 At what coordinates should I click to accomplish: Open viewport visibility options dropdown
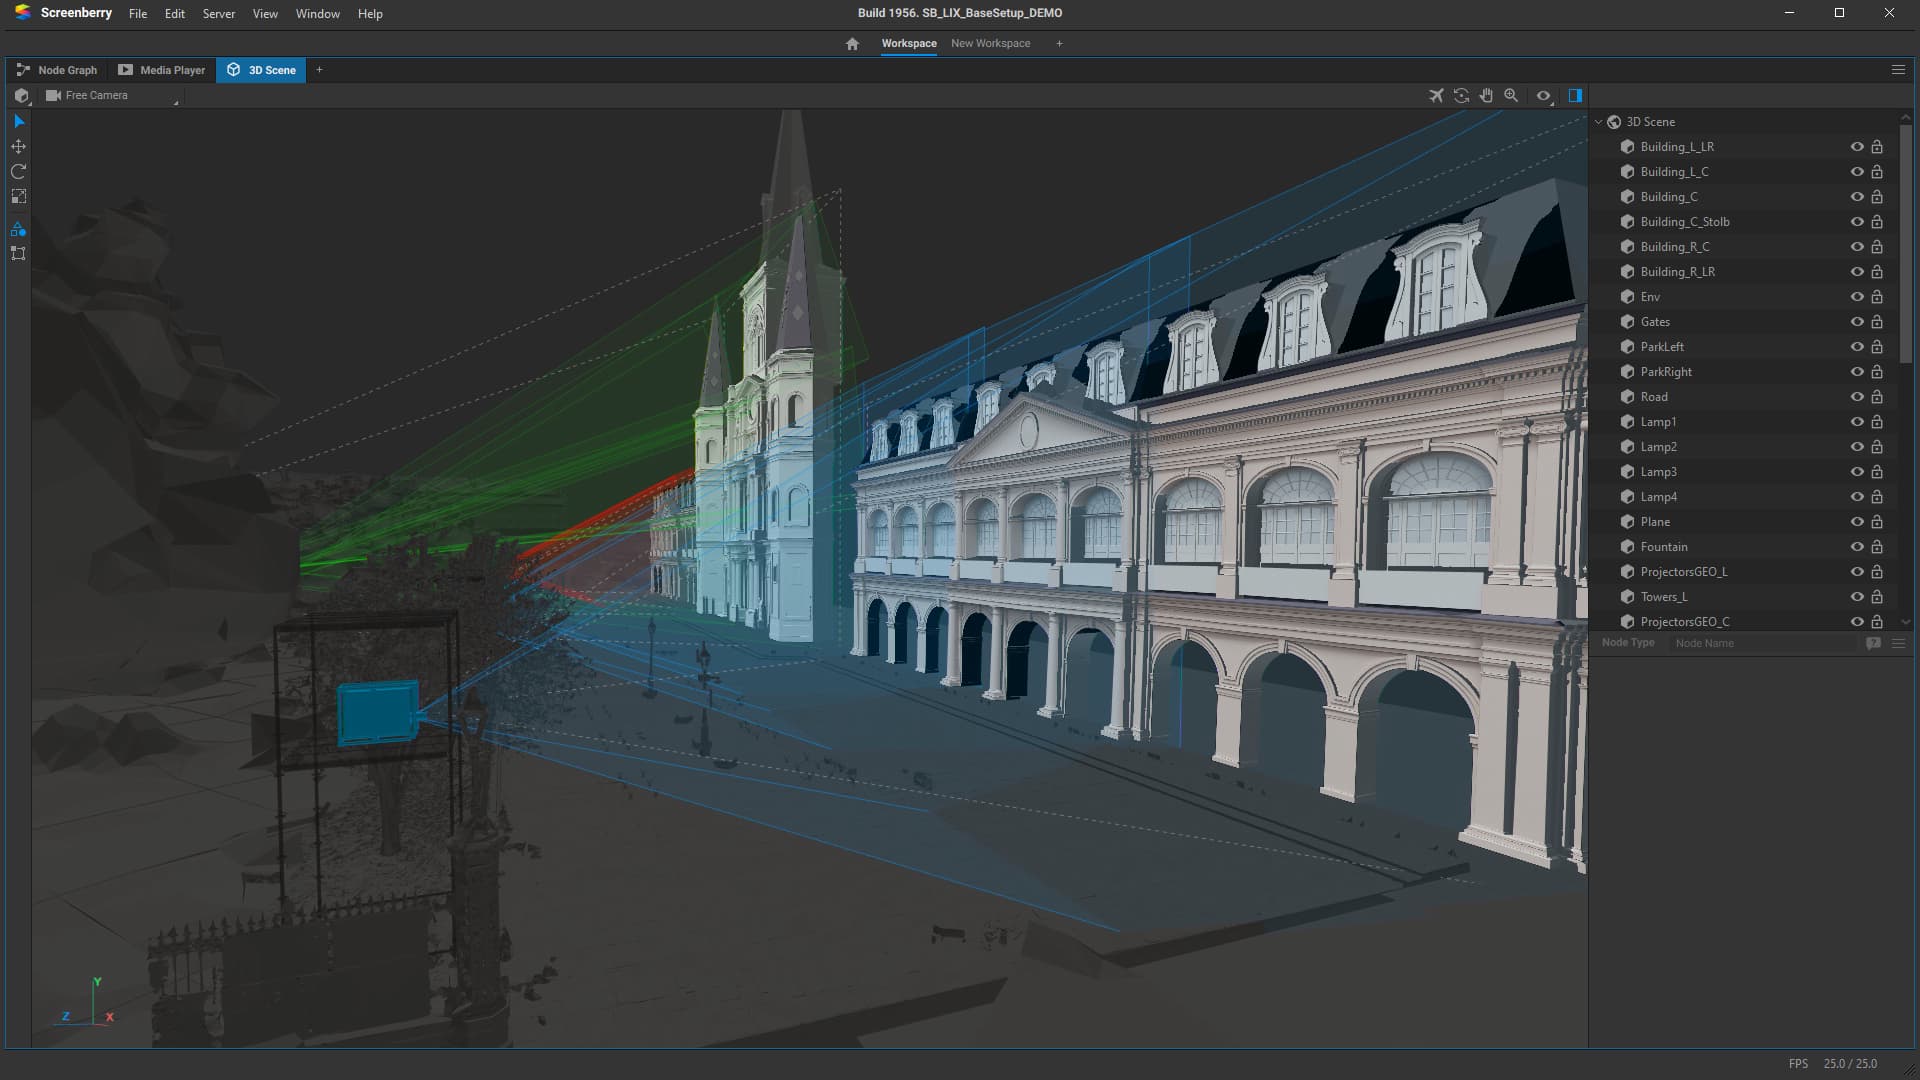pos(1545,97)
